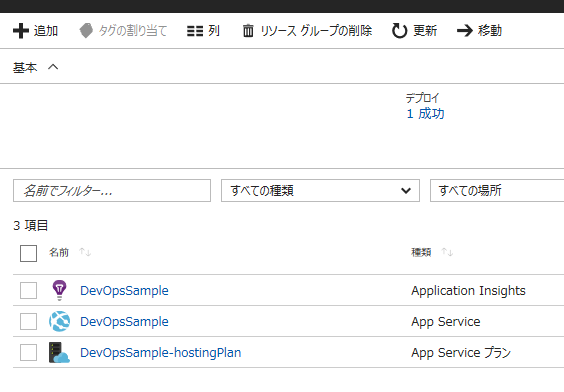Check the Application Insights row checkbox
The height and width of the screenshot is (392, 564).
point(28,290)
